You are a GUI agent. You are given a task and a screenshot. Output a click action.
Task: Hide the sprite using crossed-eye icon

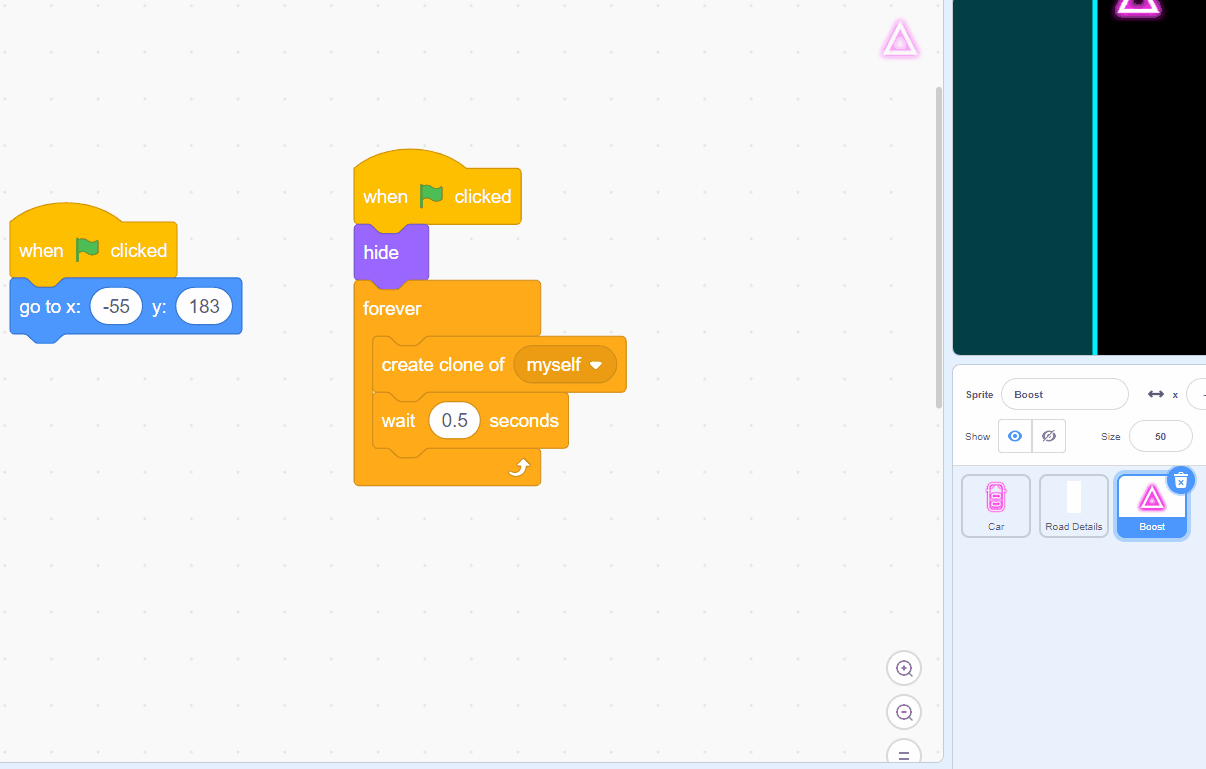click(x=1049, y=436)
